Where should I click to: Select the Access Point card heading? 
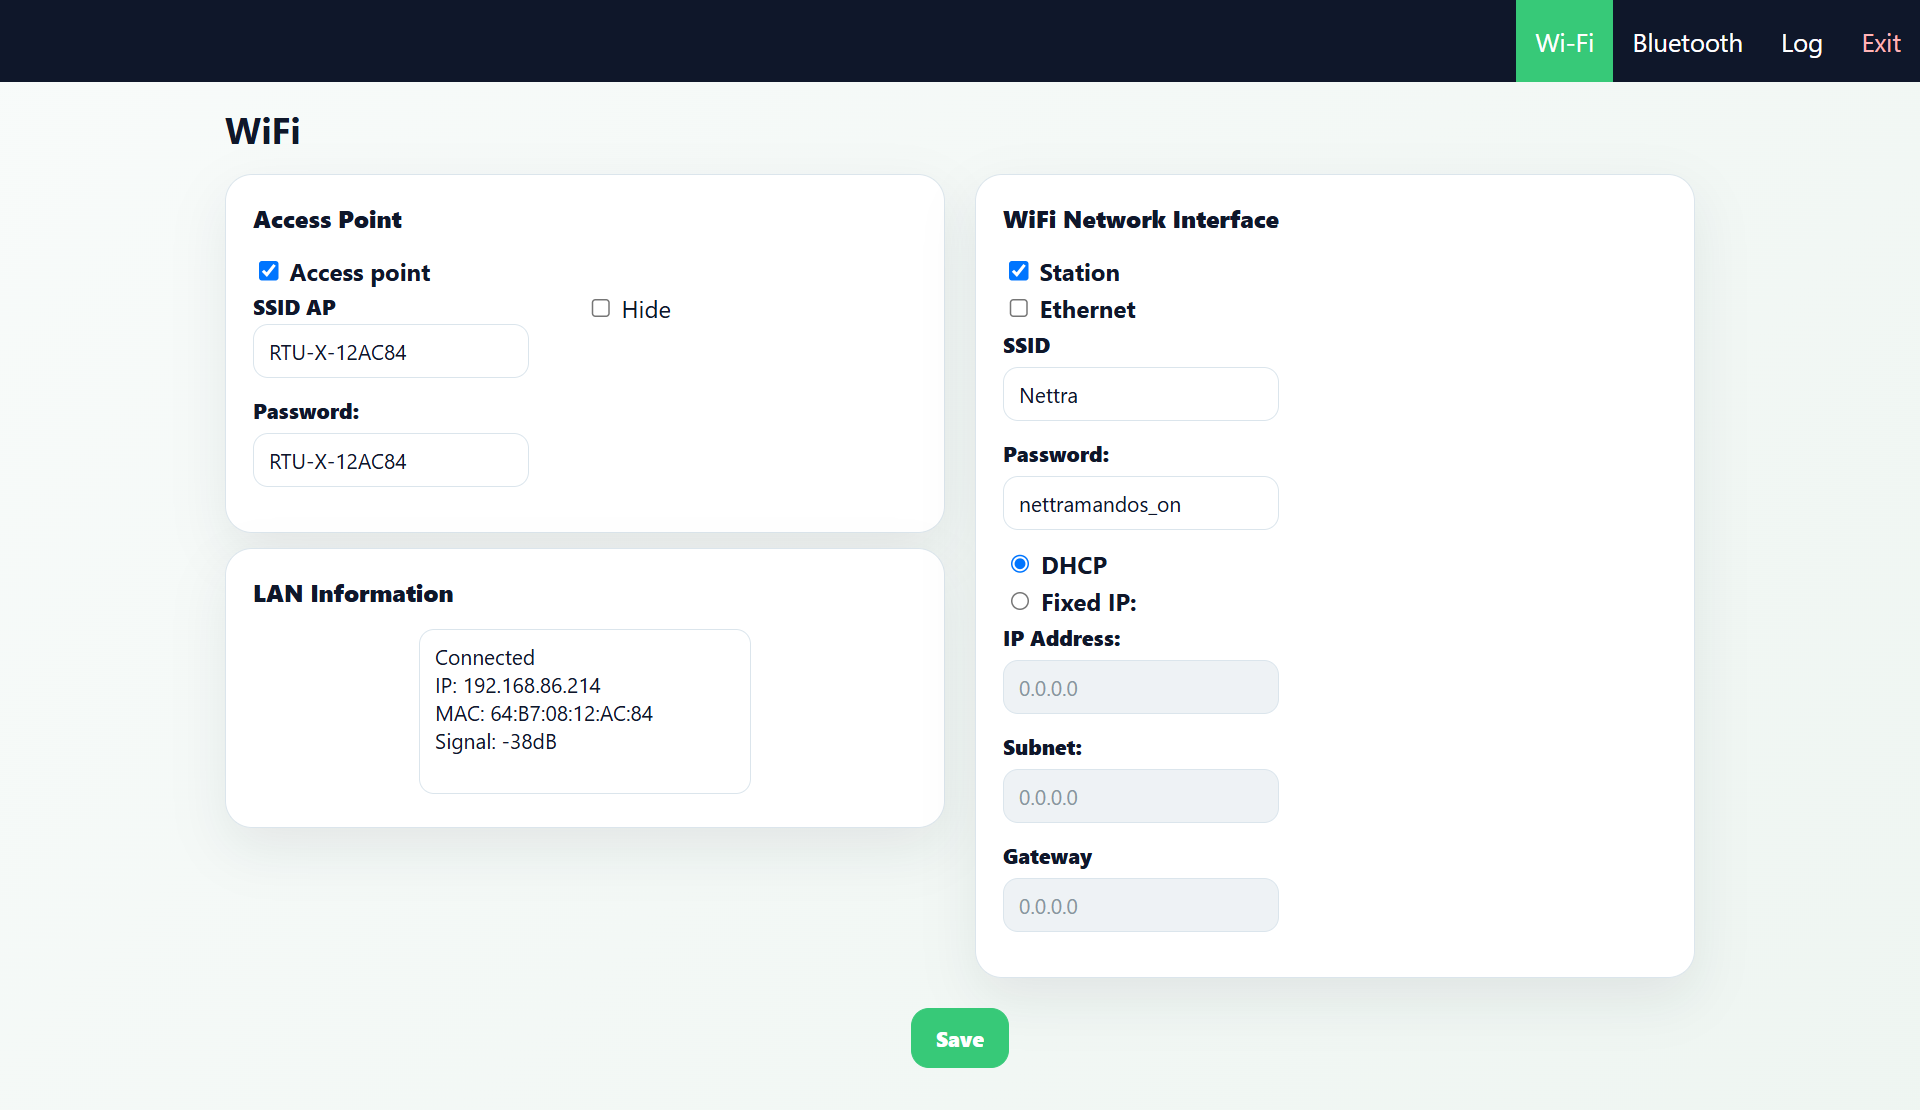pos(327,220)
